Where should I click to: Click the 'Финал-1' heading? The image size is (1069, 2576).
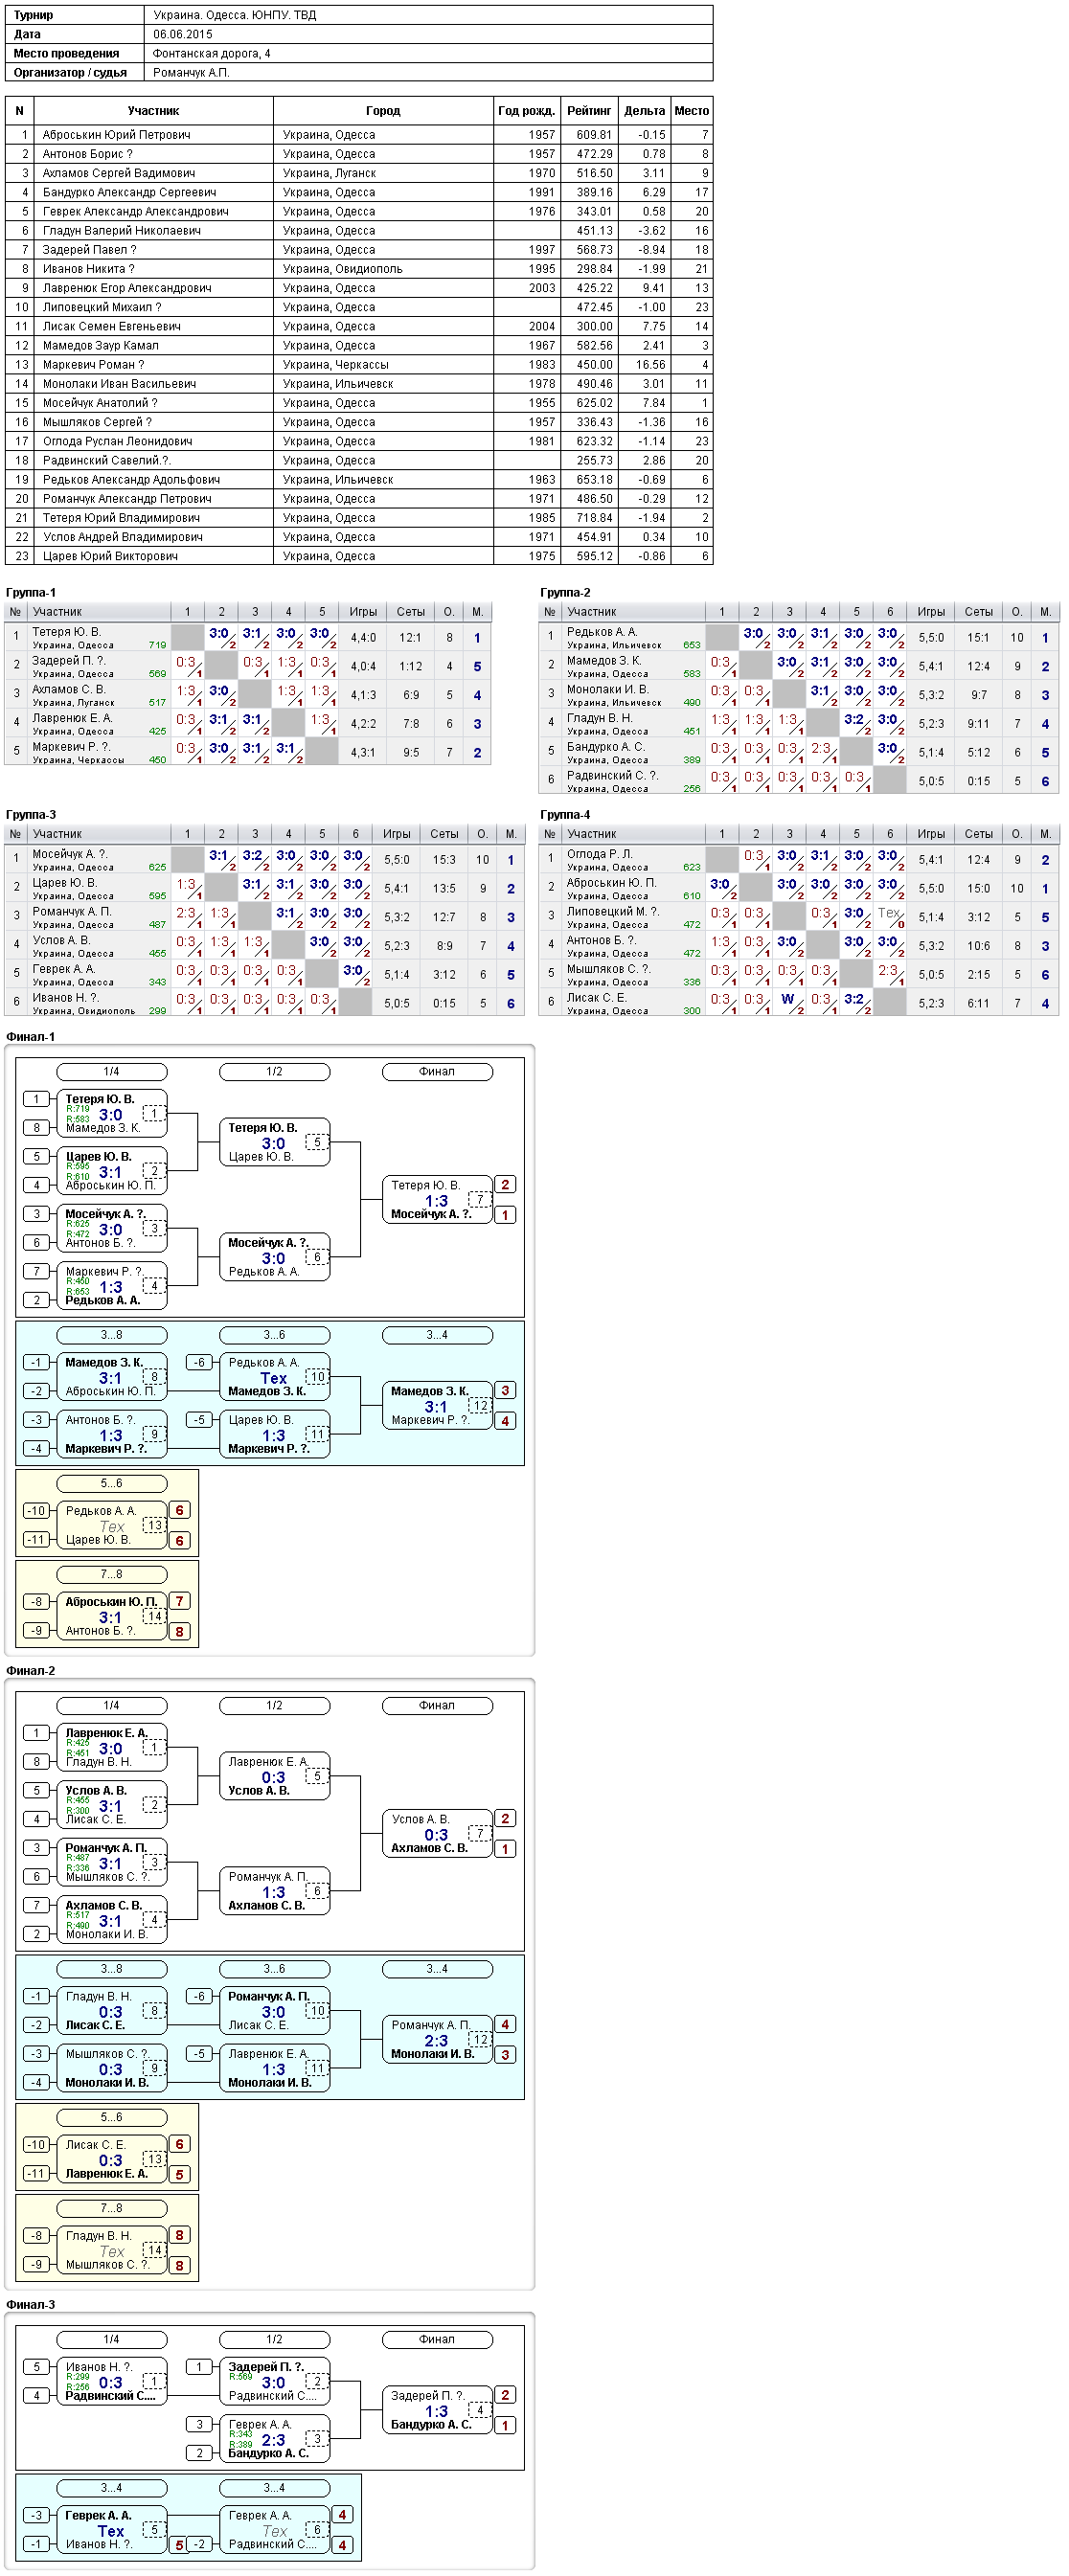click(x=30, y=1037)
